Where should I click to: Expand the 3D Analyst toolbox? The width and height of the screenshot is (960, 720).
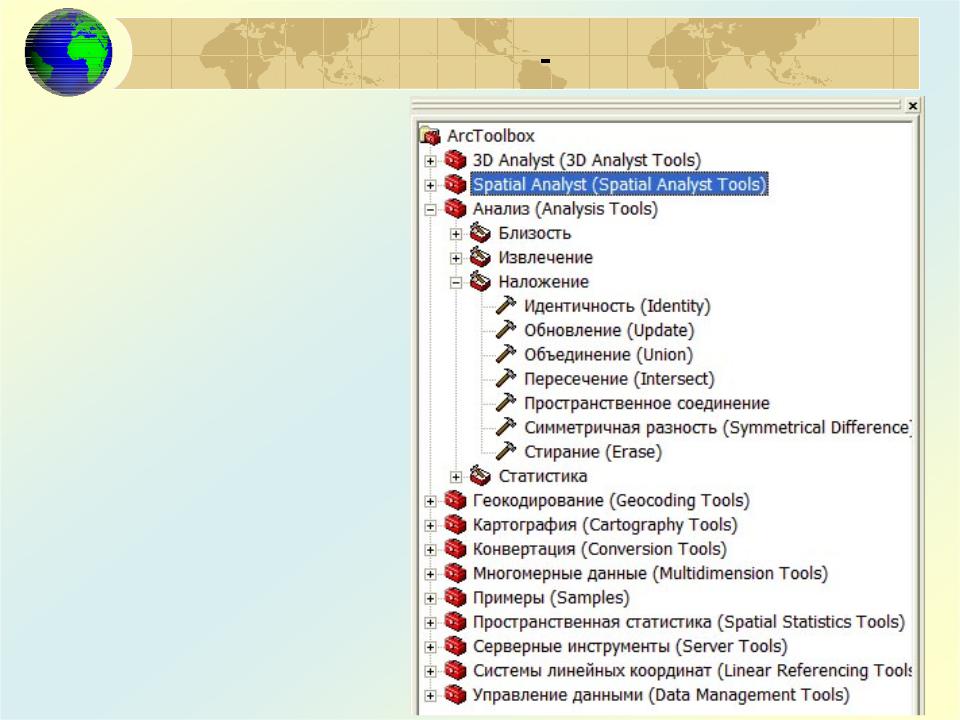click(x=430, y=161)
